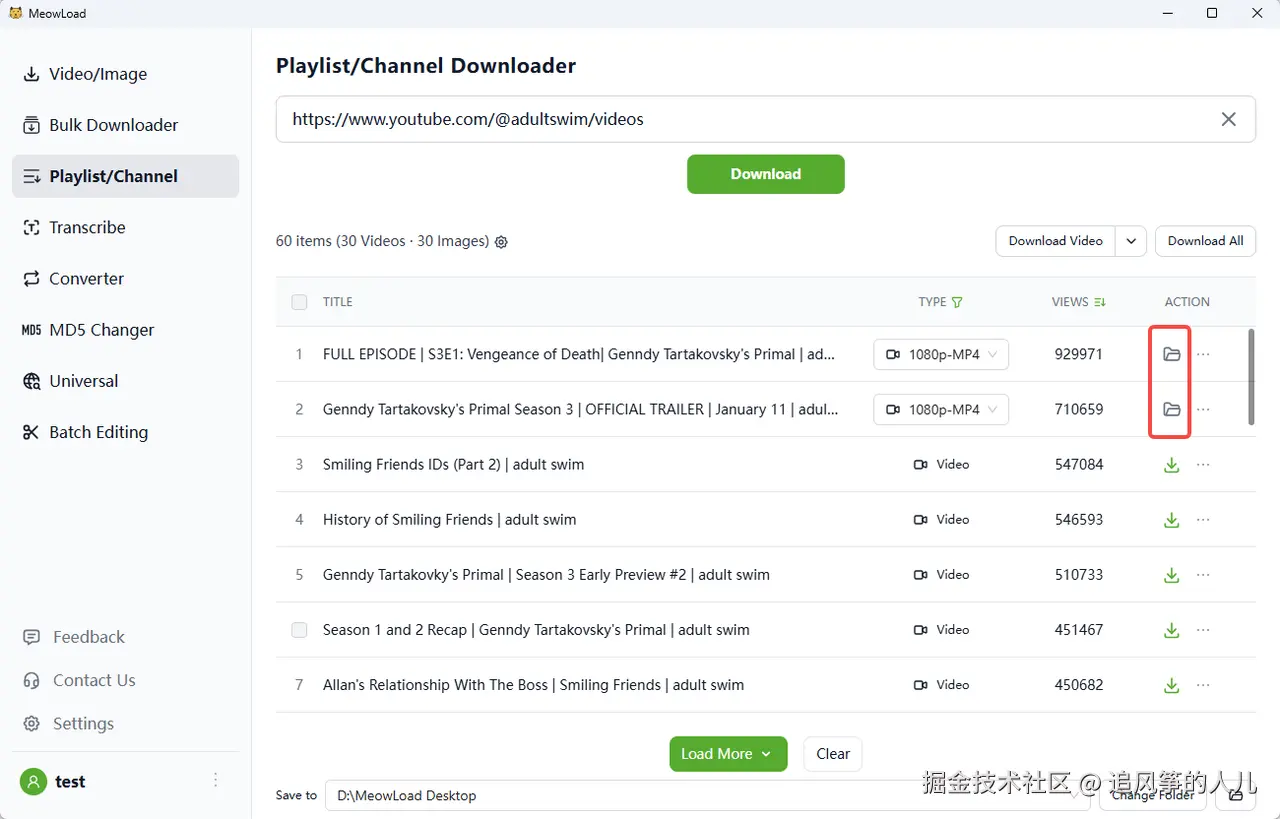Select title History of Smiling Friends

click(x=449, y=520)
